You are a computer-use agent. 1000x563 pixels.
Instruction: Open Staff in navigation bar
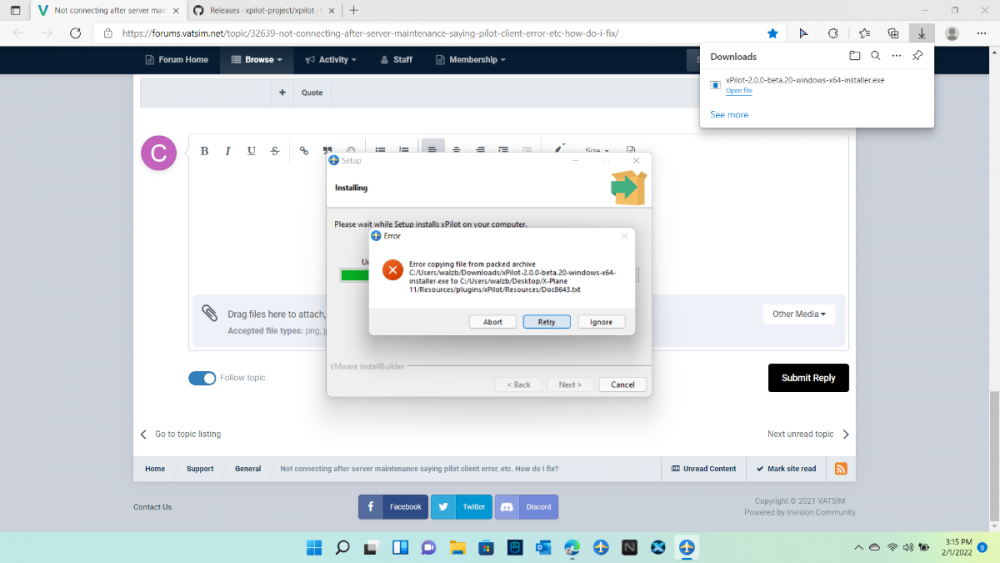pos(396,59)
